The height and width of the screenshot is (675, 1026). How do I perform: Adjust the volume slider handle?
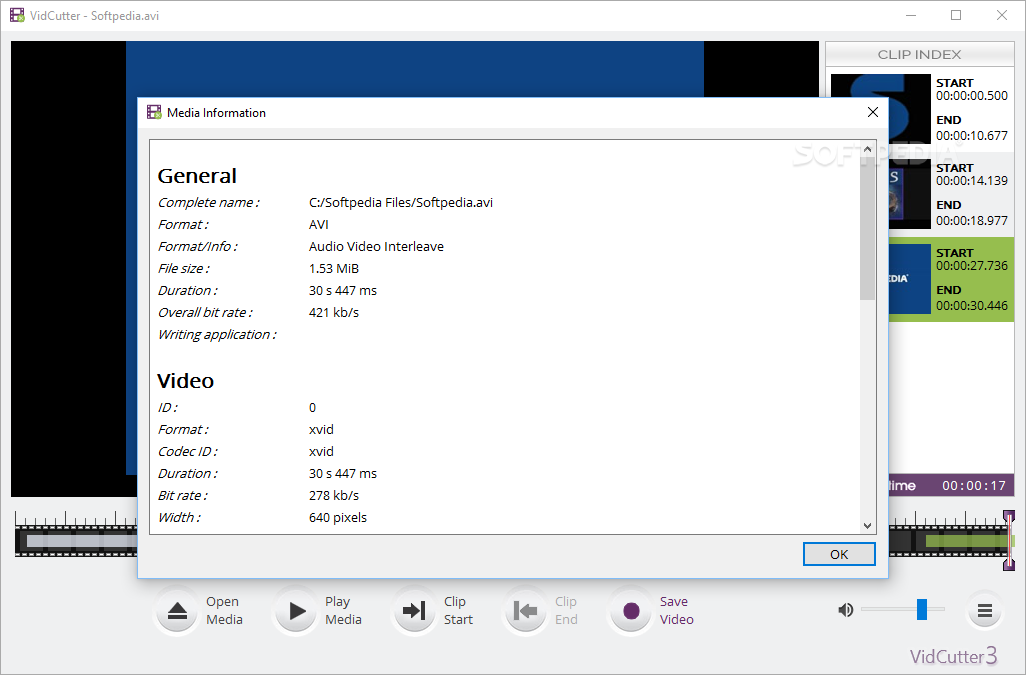tap(922, 609)
